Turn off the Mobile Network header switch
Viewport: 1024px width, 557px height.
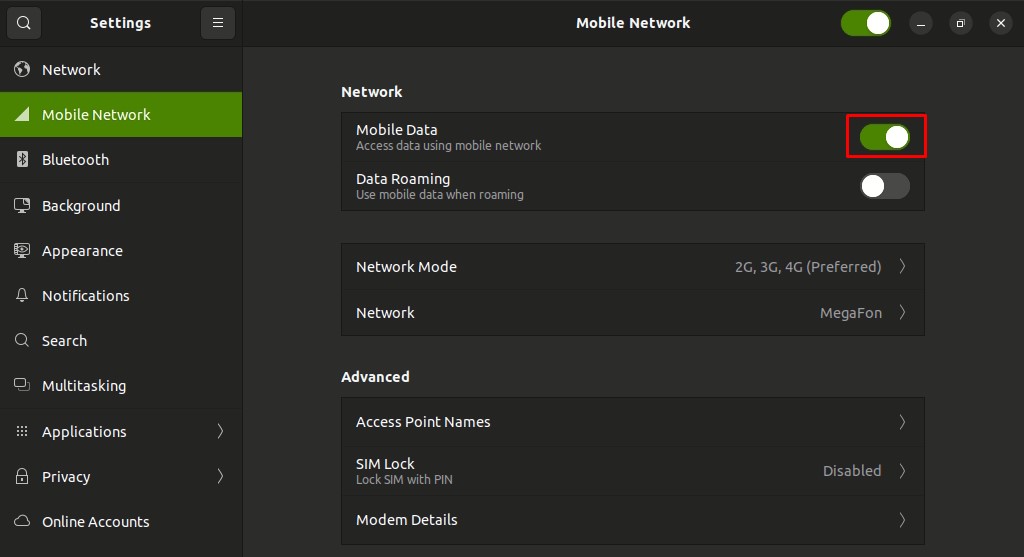pos(865,23)
